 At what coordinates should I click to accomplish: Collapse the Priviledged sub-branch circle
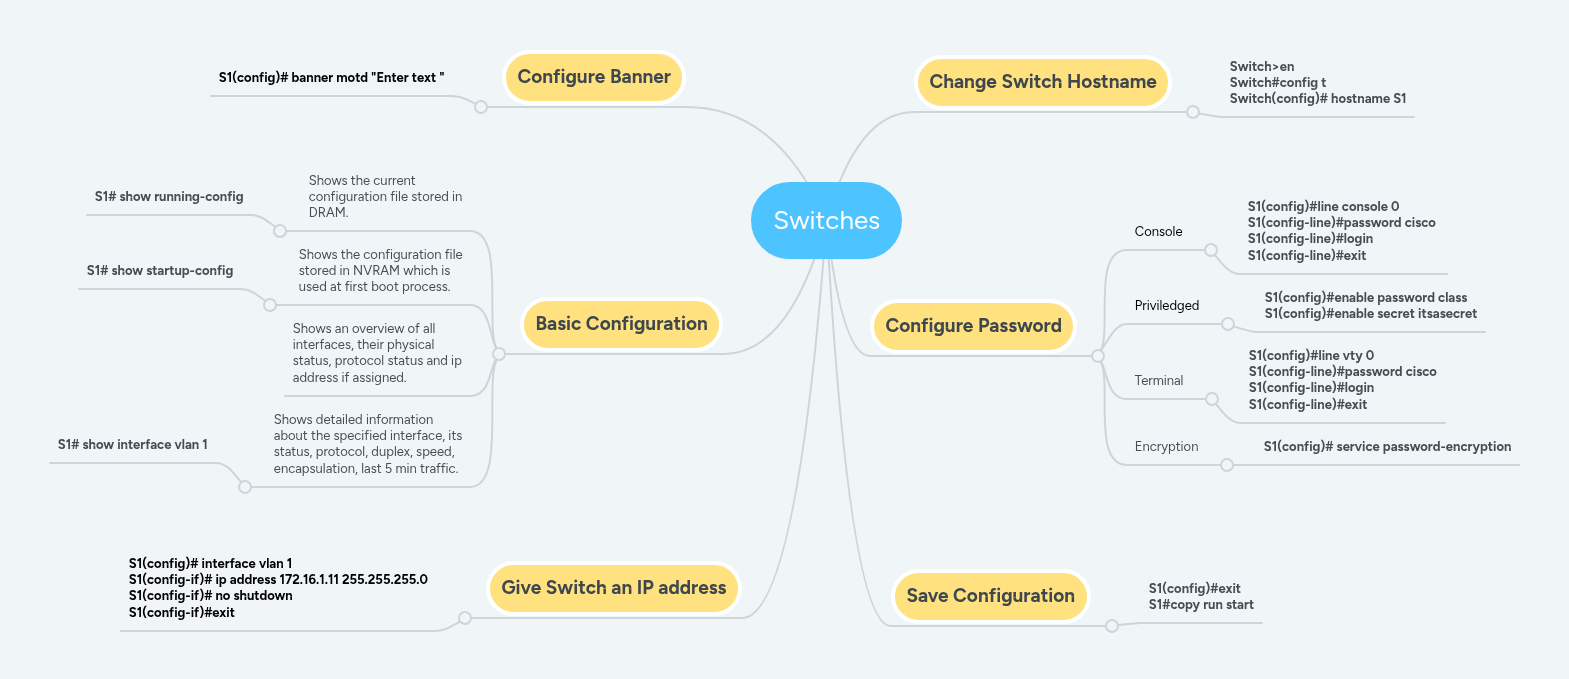pos(1229,324)
